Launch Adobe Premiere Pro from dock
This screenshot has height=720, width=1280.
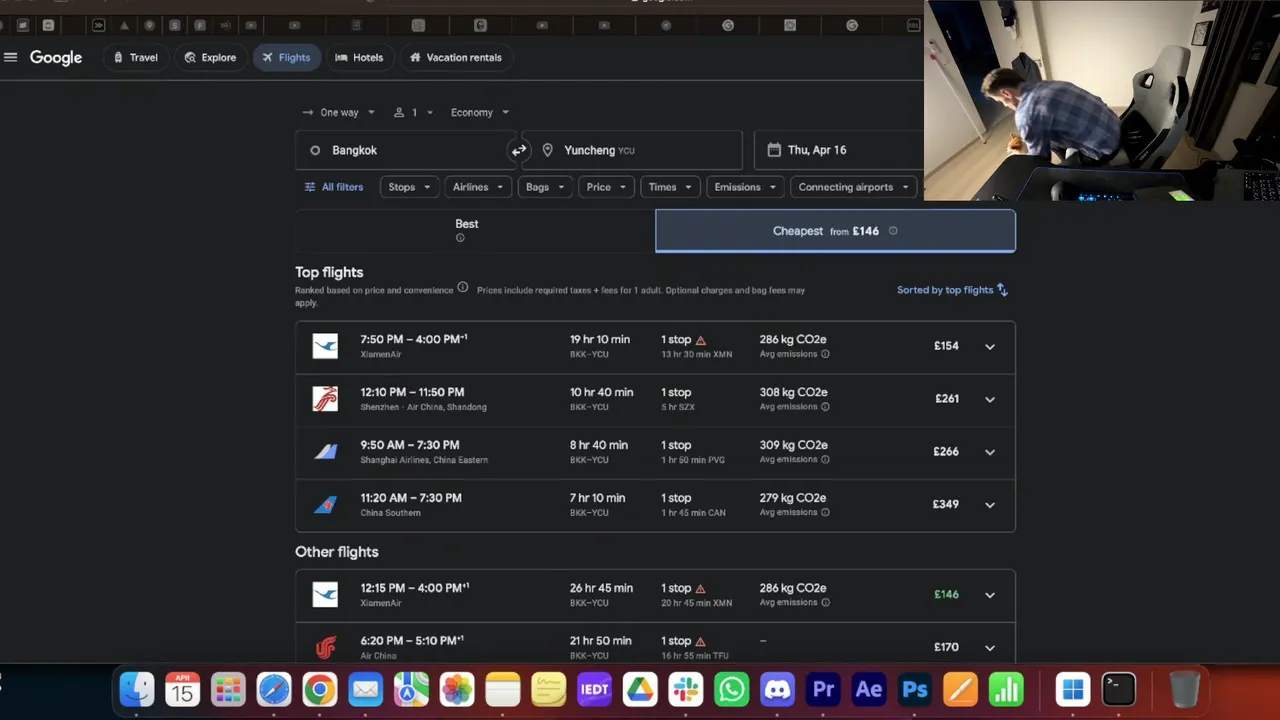(x=823, y=689)
